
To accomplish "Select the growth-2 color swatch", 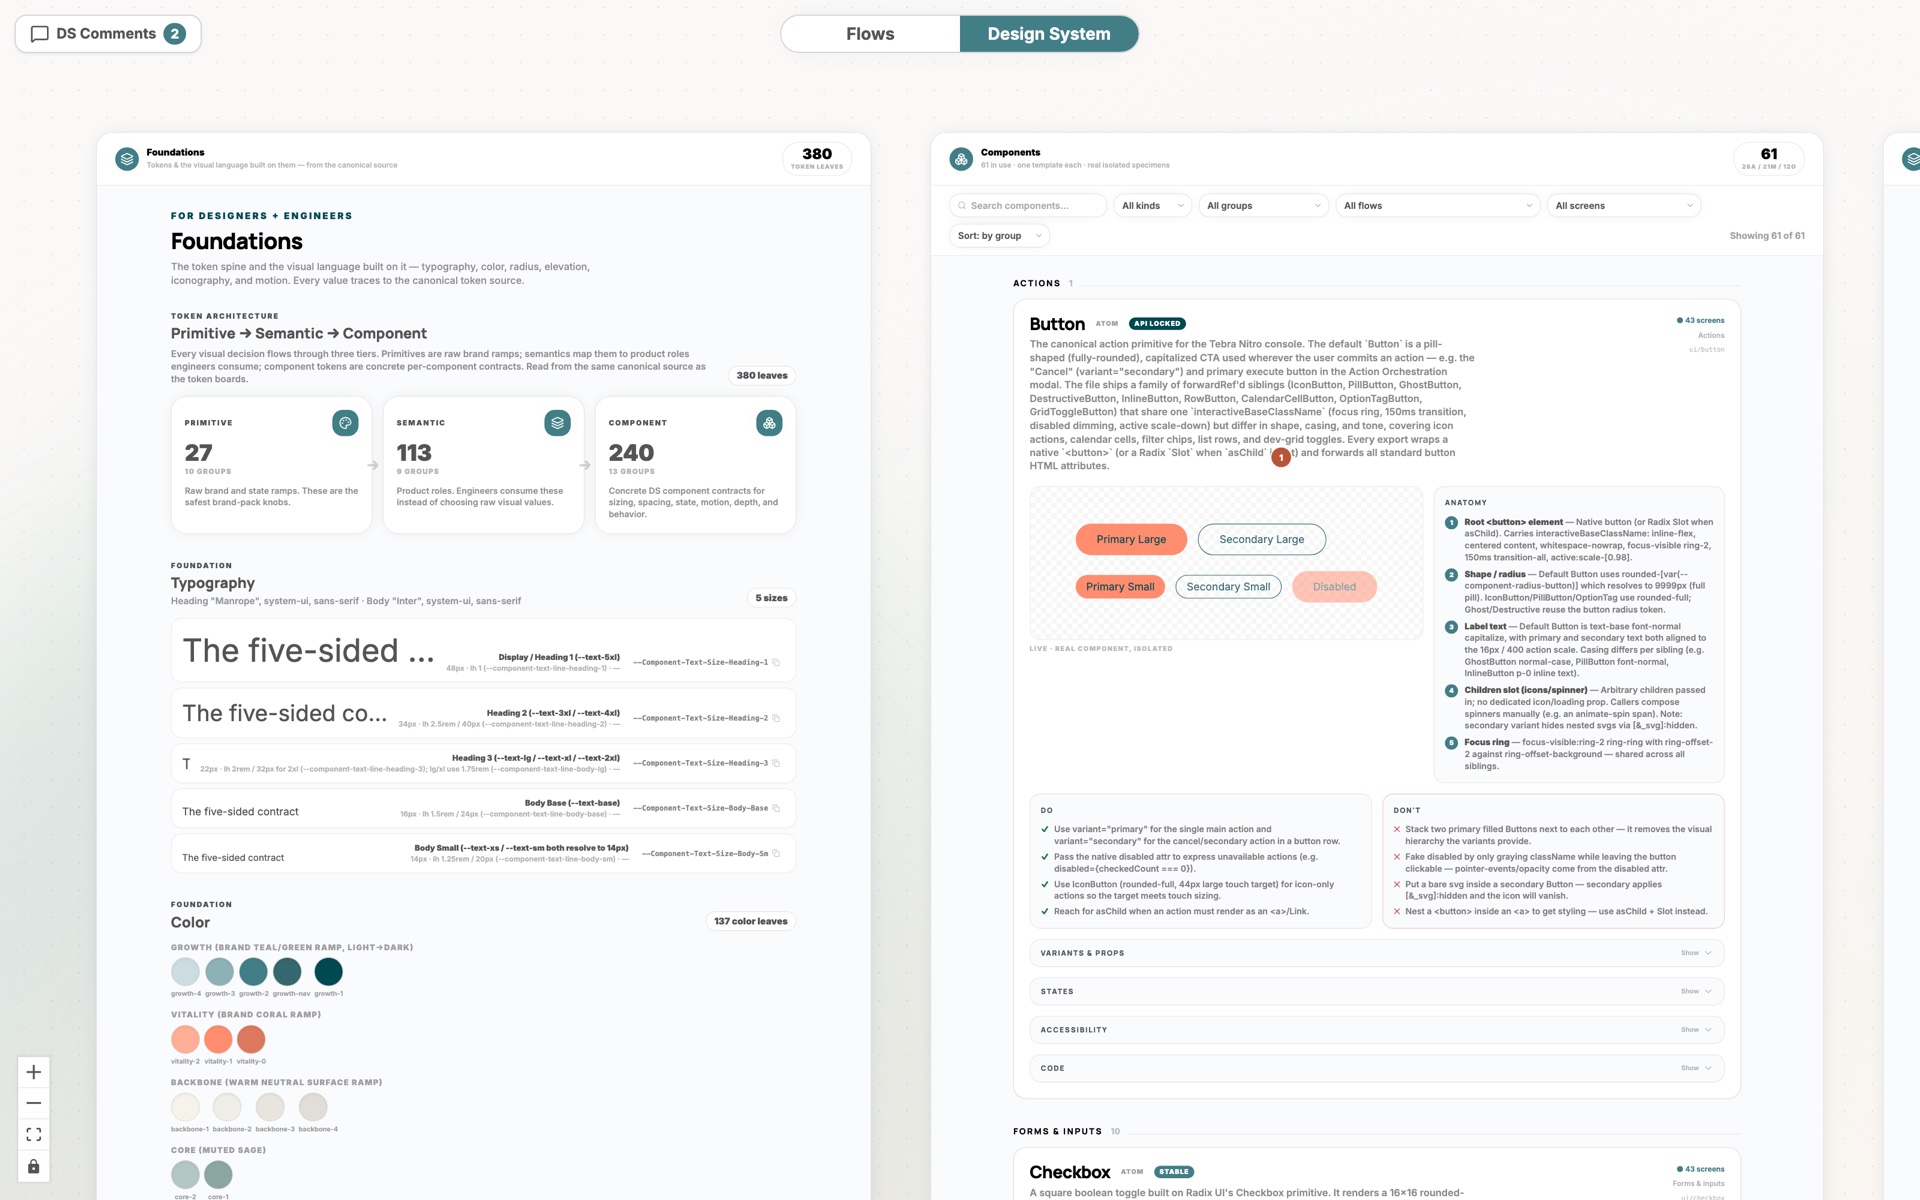I will coord(253,971).
